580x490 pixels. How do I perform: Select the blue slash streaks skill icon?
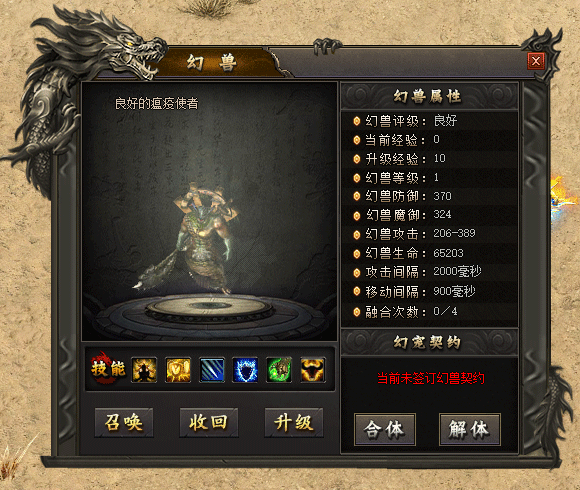point(212,369)
